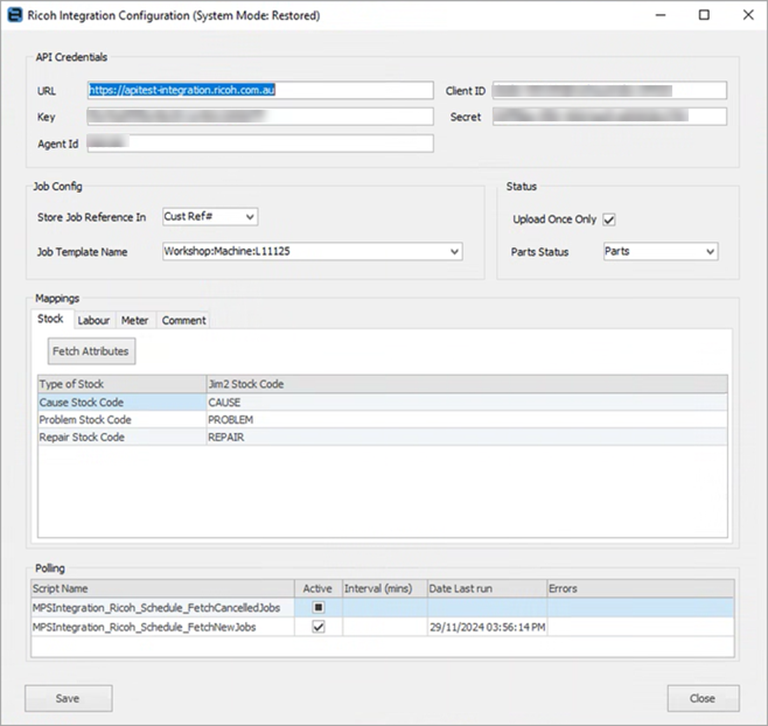Click the Close button at bottom right
This screenshot has height=726, width=768.
point(703,698)
